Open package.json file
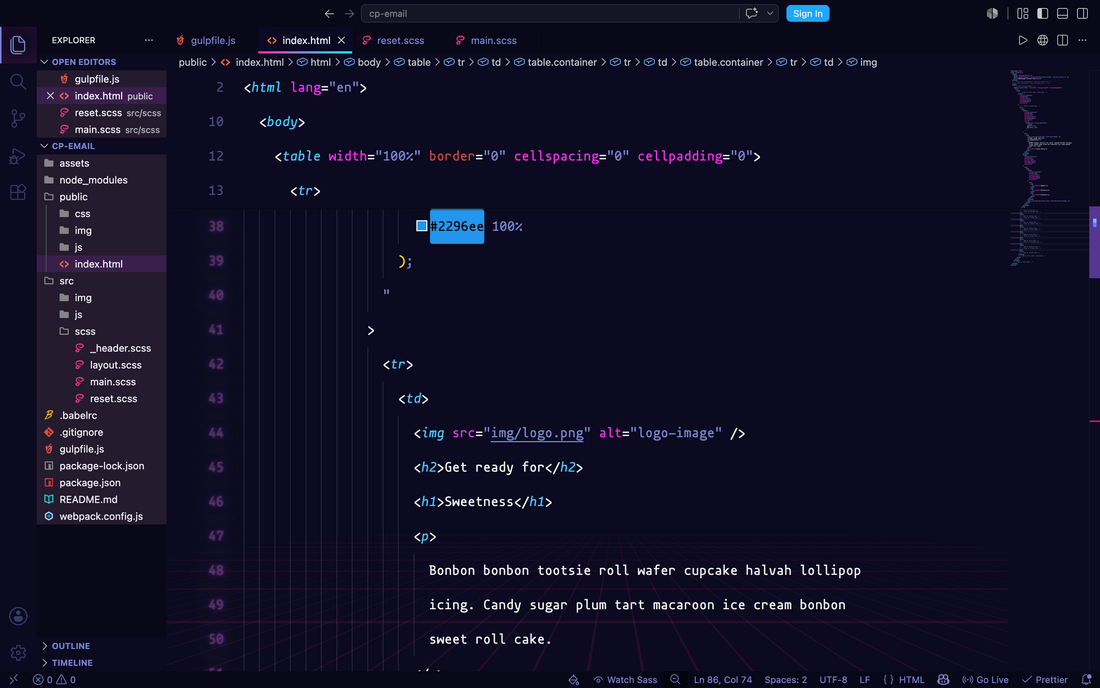Screen dimensions: 1100x688 coord(101,483)
